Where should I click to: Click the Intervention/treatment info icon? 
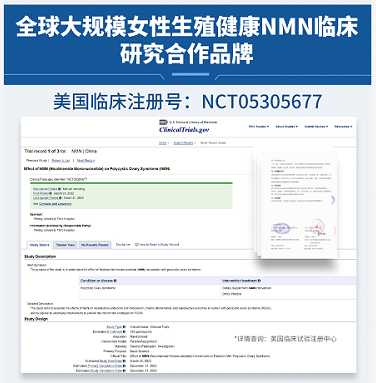(x=260, y=281)
